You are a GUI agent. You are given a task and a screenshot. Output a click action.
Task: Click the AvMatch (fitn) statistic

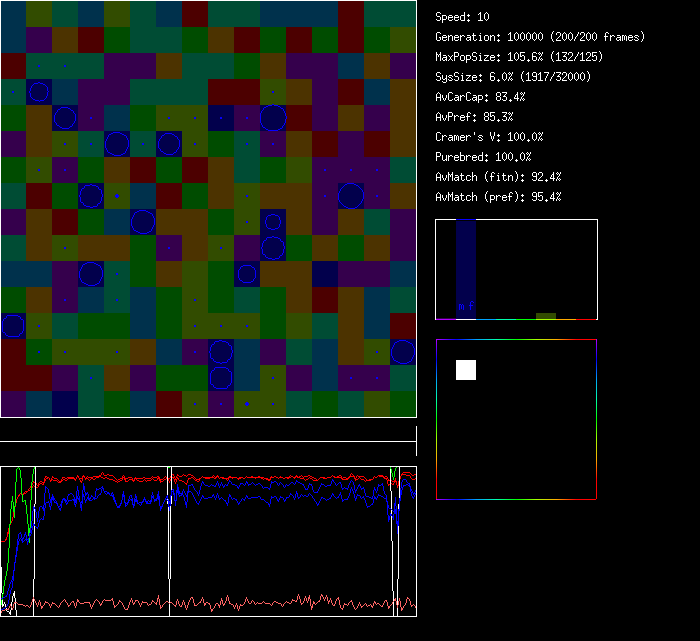(x=498, y=177)
